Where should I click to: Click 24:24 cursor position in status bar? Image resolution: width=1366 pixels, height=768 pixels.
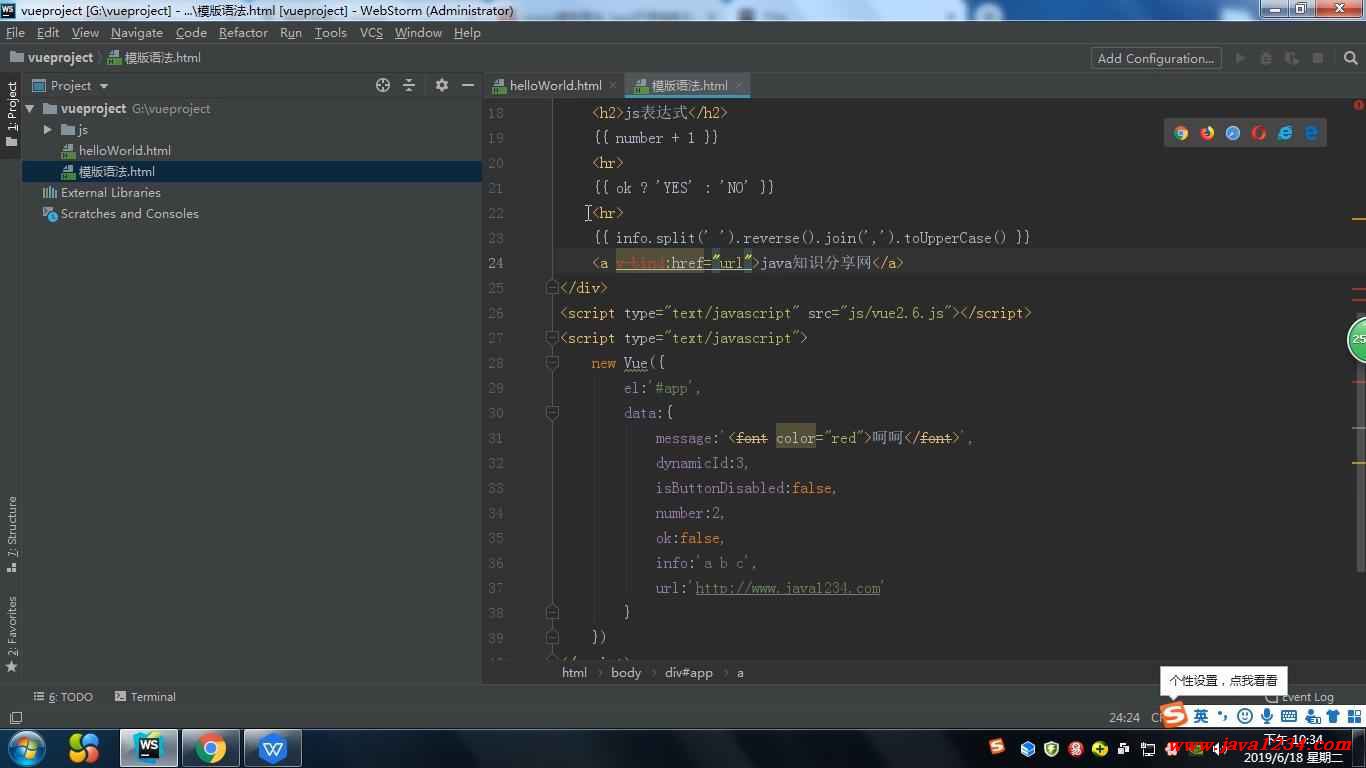coord(1124,718)
